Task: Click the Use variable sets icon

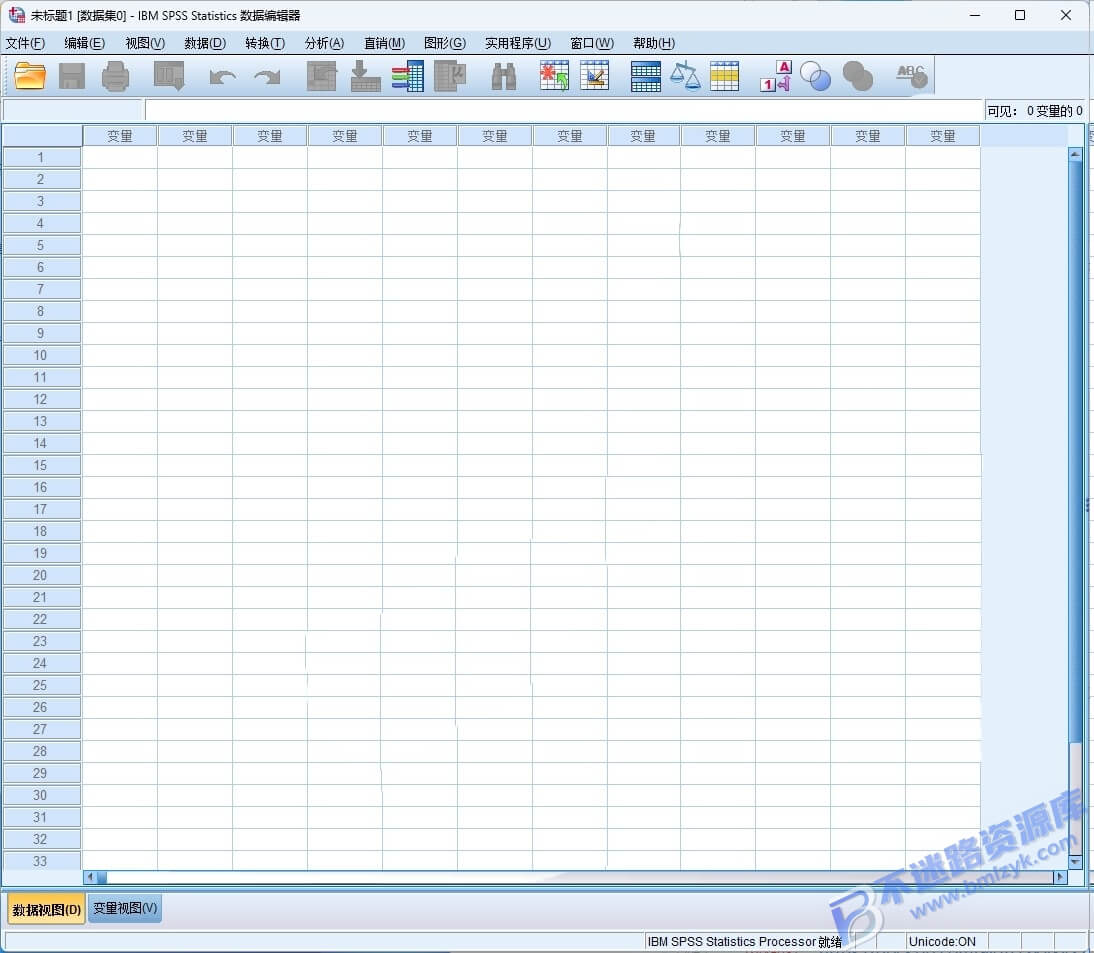Action: tap(815, 76)
